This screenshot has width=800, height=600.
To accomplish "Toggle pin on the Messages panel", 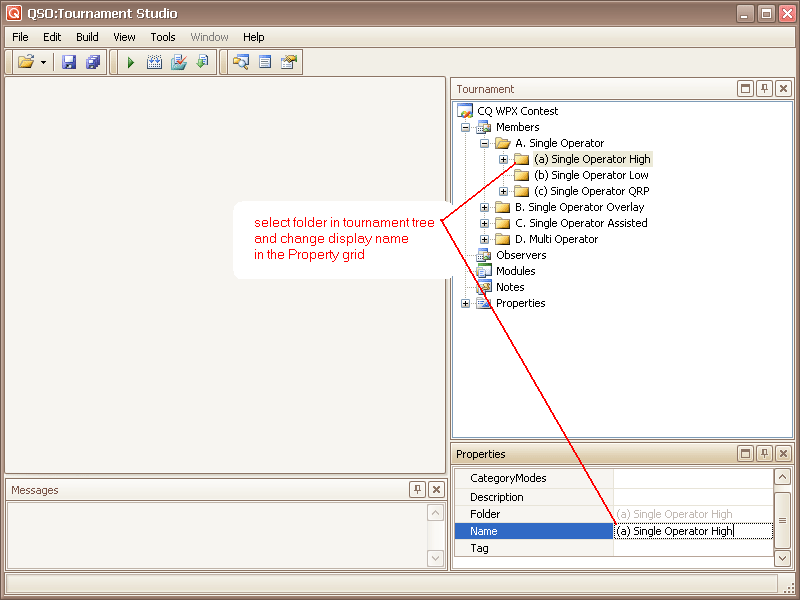I will pyautogui.click(x=418, y=490).
